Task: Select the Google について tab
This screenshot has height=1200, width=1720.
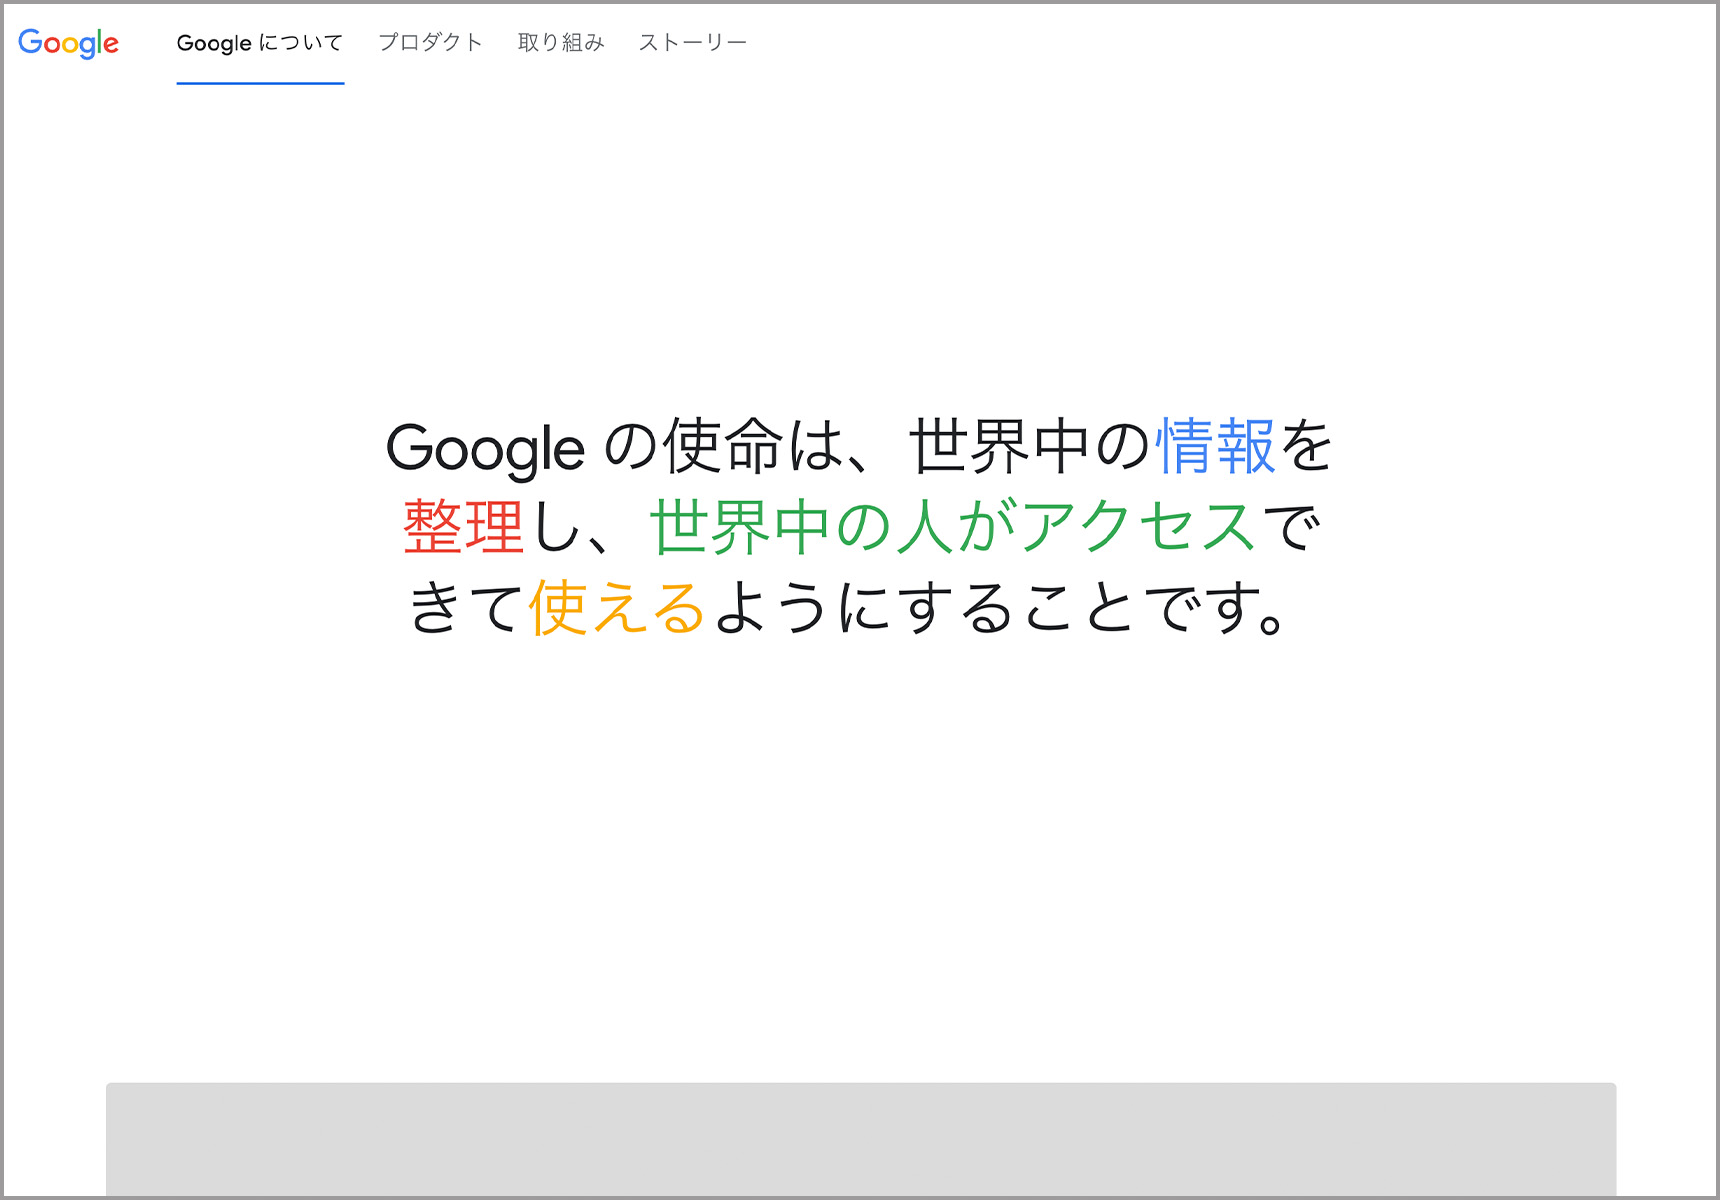Action: (x=260, y=43)
